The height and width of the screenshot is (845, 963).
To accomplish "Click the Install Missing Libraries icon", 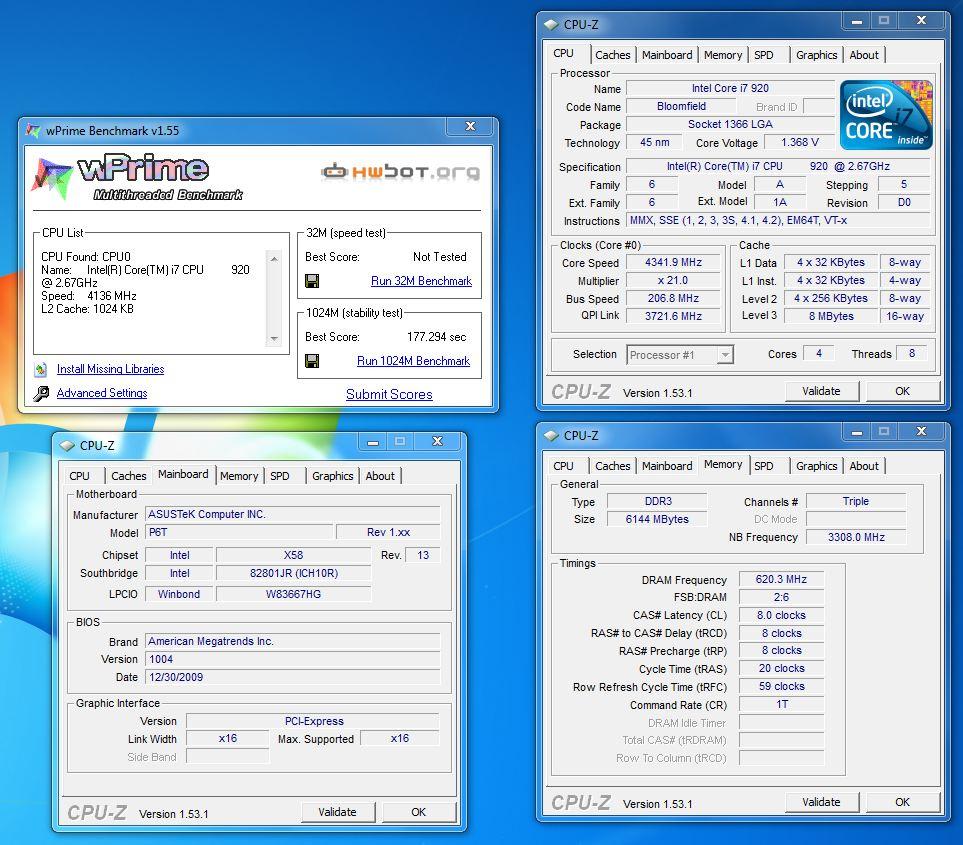I will pyautogui.click(x=41, y=369).
